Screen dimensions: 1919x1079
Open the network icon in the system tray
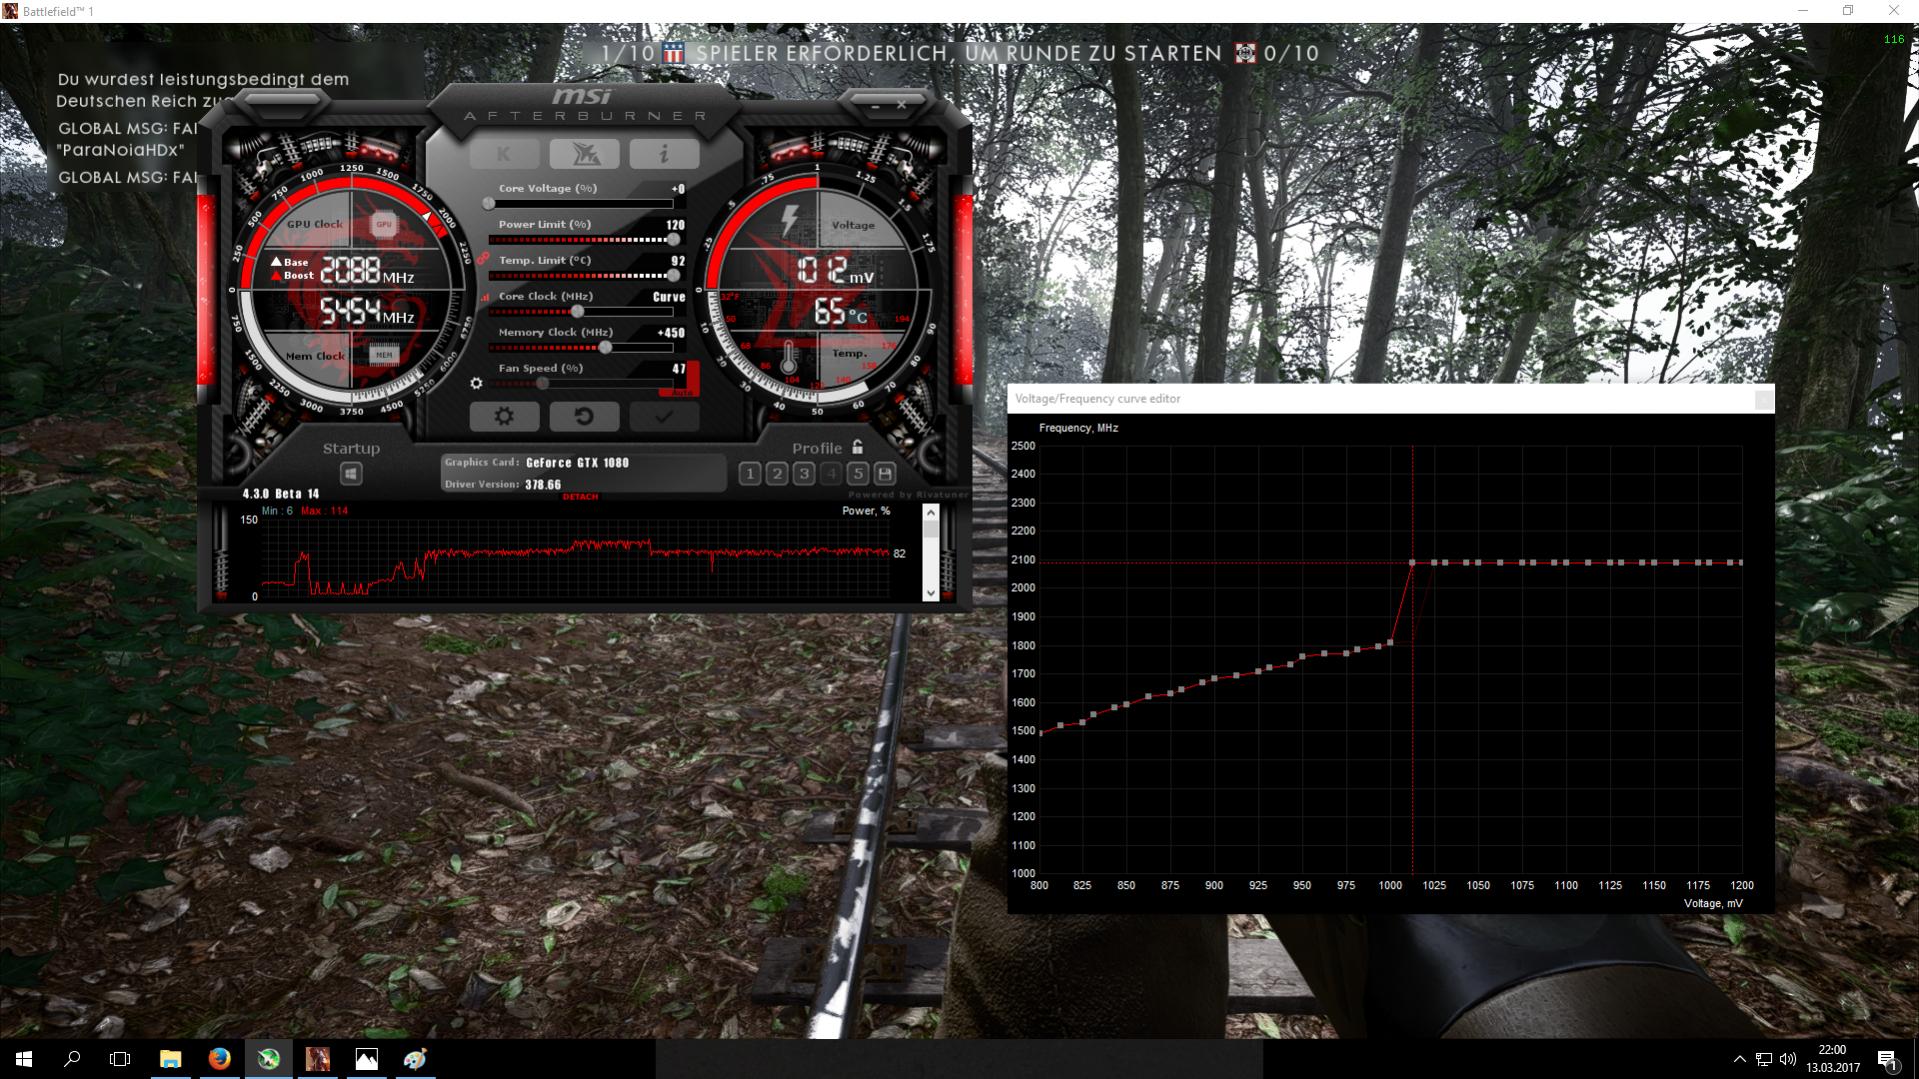[x=1764, y=1059]
